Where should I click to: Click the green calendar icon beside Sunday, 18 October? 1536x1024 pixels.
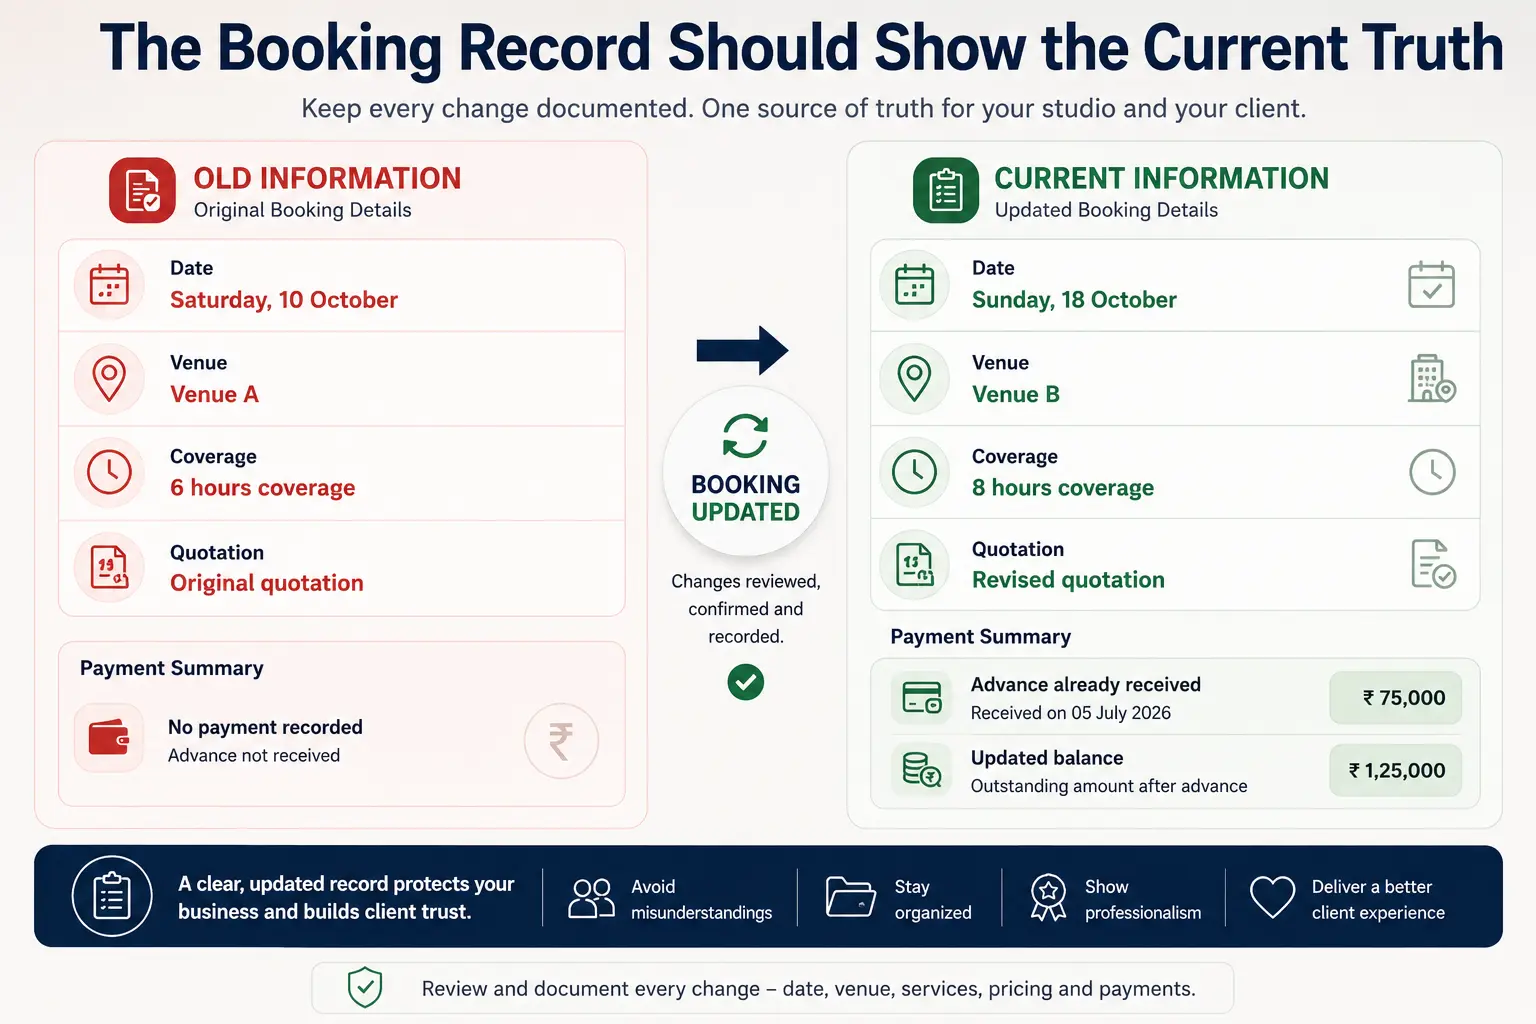tap(914, 285)
